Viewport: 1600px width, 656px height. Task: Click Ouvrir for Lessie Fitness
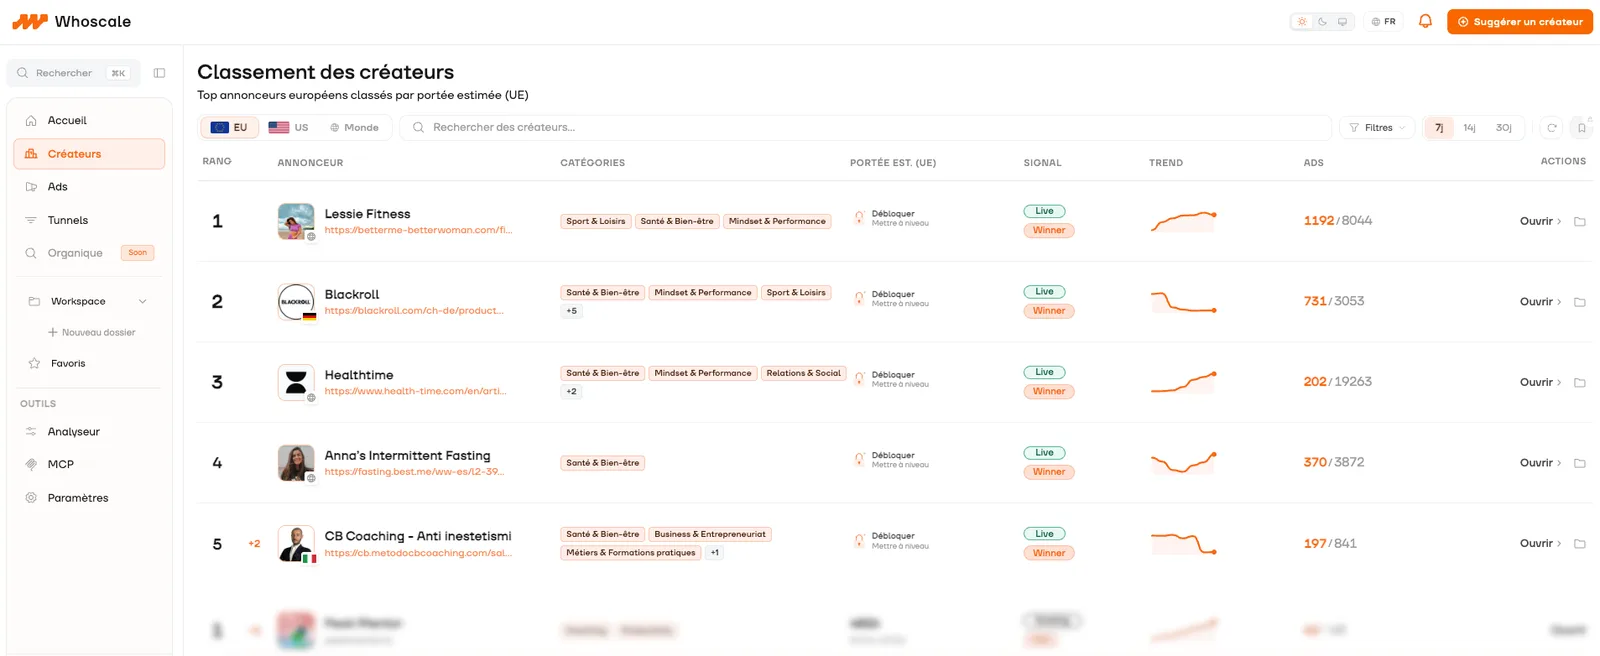click(1540, 221)
